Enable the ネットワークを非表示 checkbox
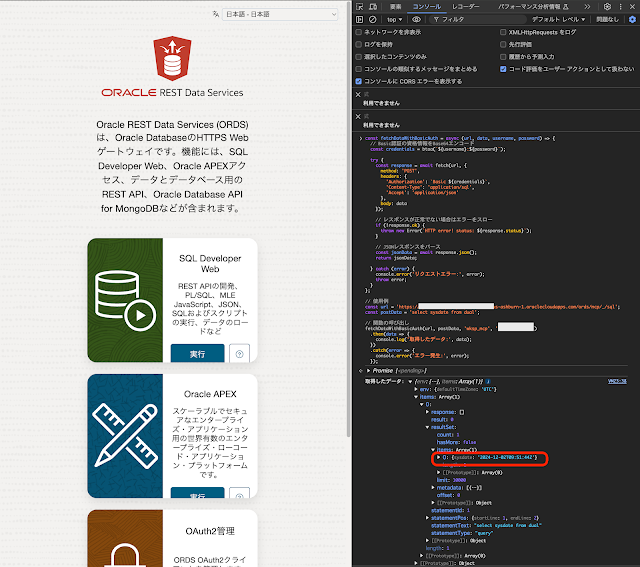Viewport: 640px width, 567px height. (x=359, y=32)
